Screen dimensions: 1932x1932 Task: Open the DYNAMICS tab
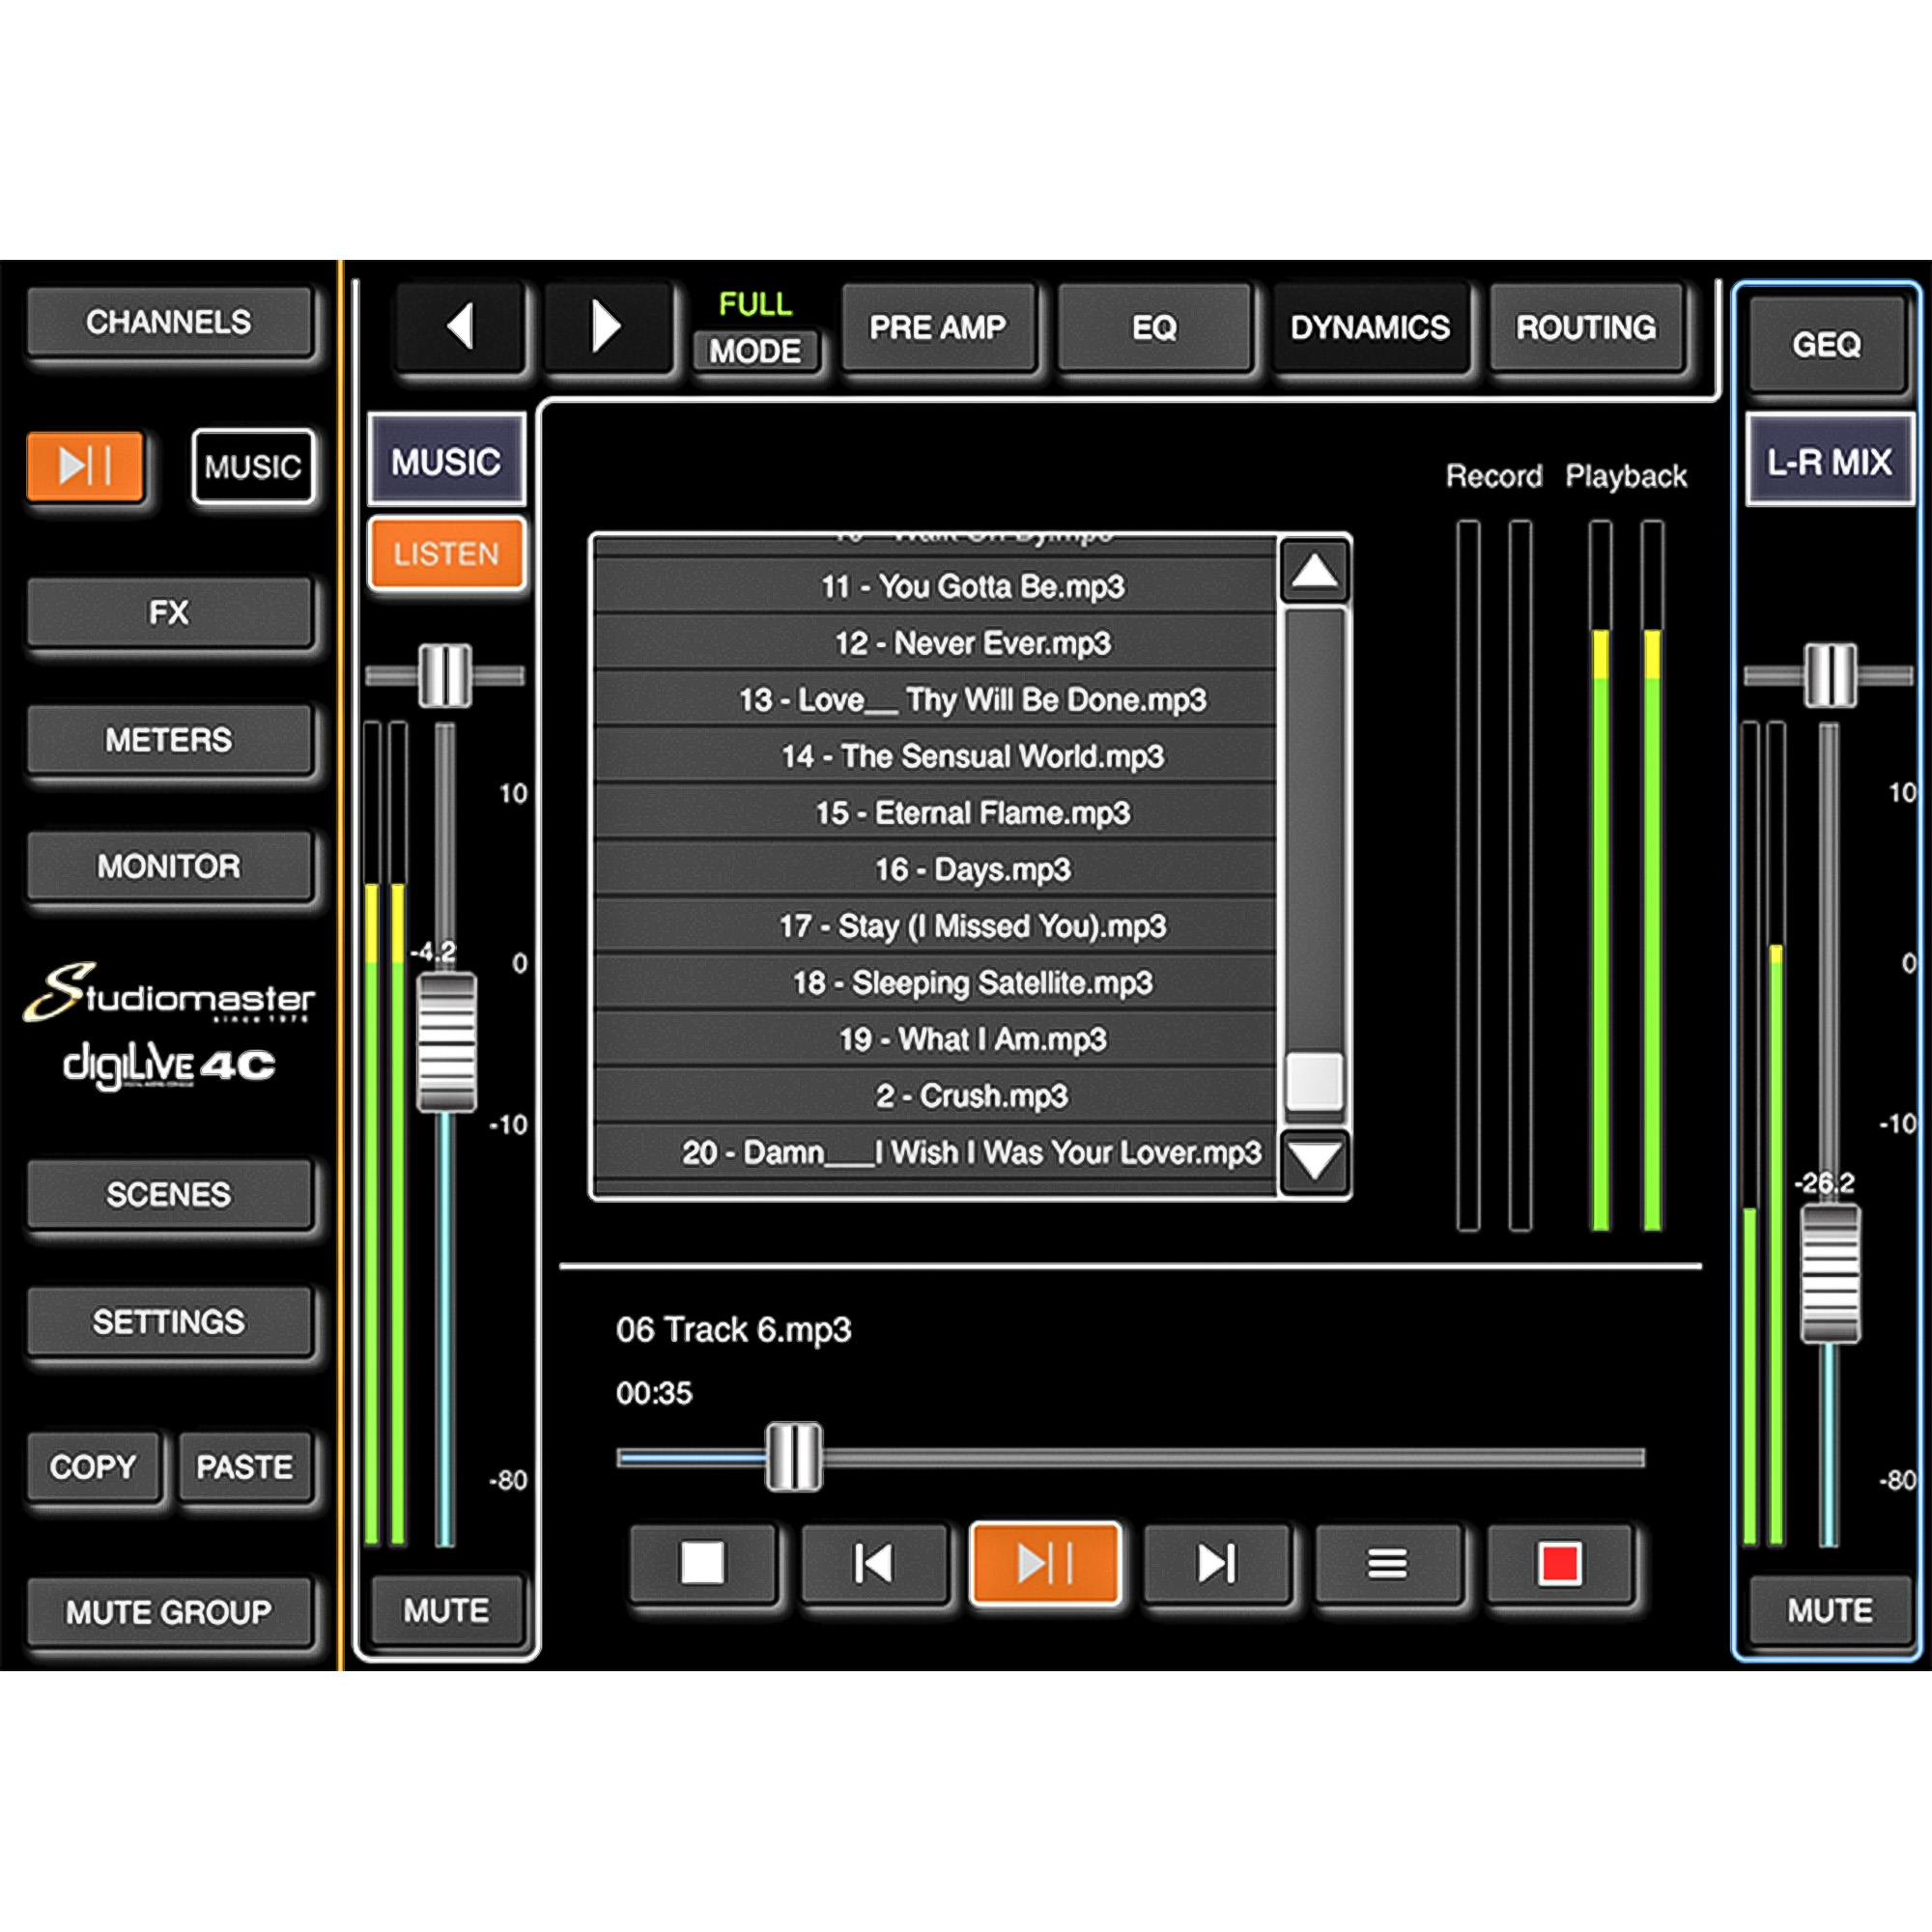1369,328
